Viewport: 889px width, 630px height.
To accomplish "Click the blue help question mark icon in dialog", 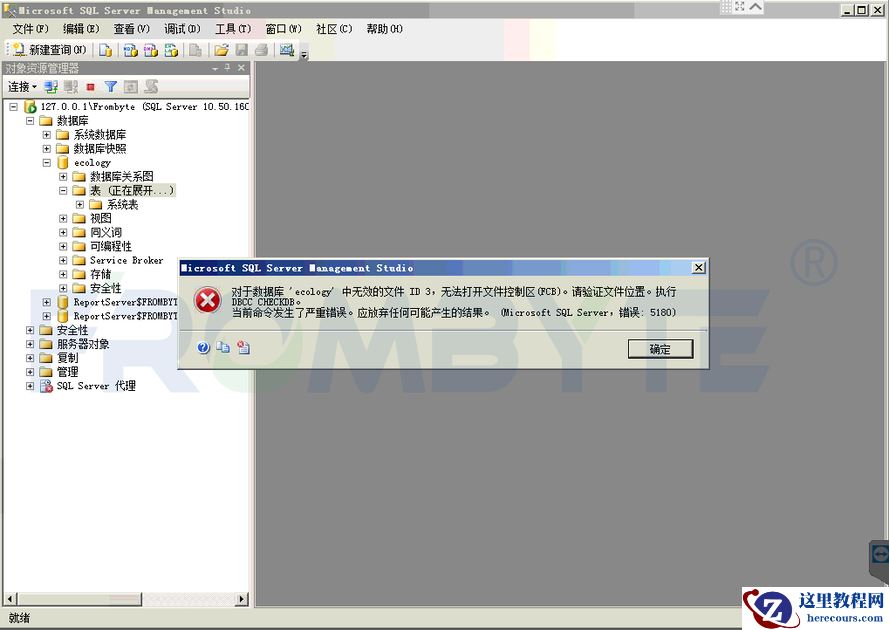I will [x=204, y=348].
